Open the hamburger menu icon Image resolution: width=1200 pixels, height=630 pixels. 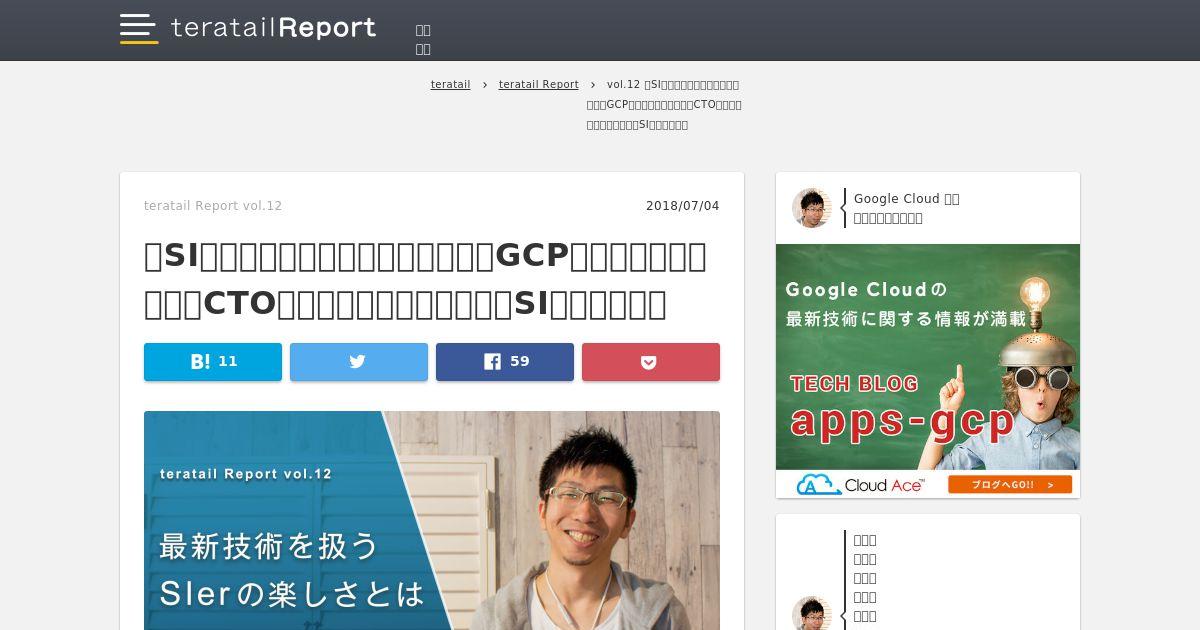(139, 28)
